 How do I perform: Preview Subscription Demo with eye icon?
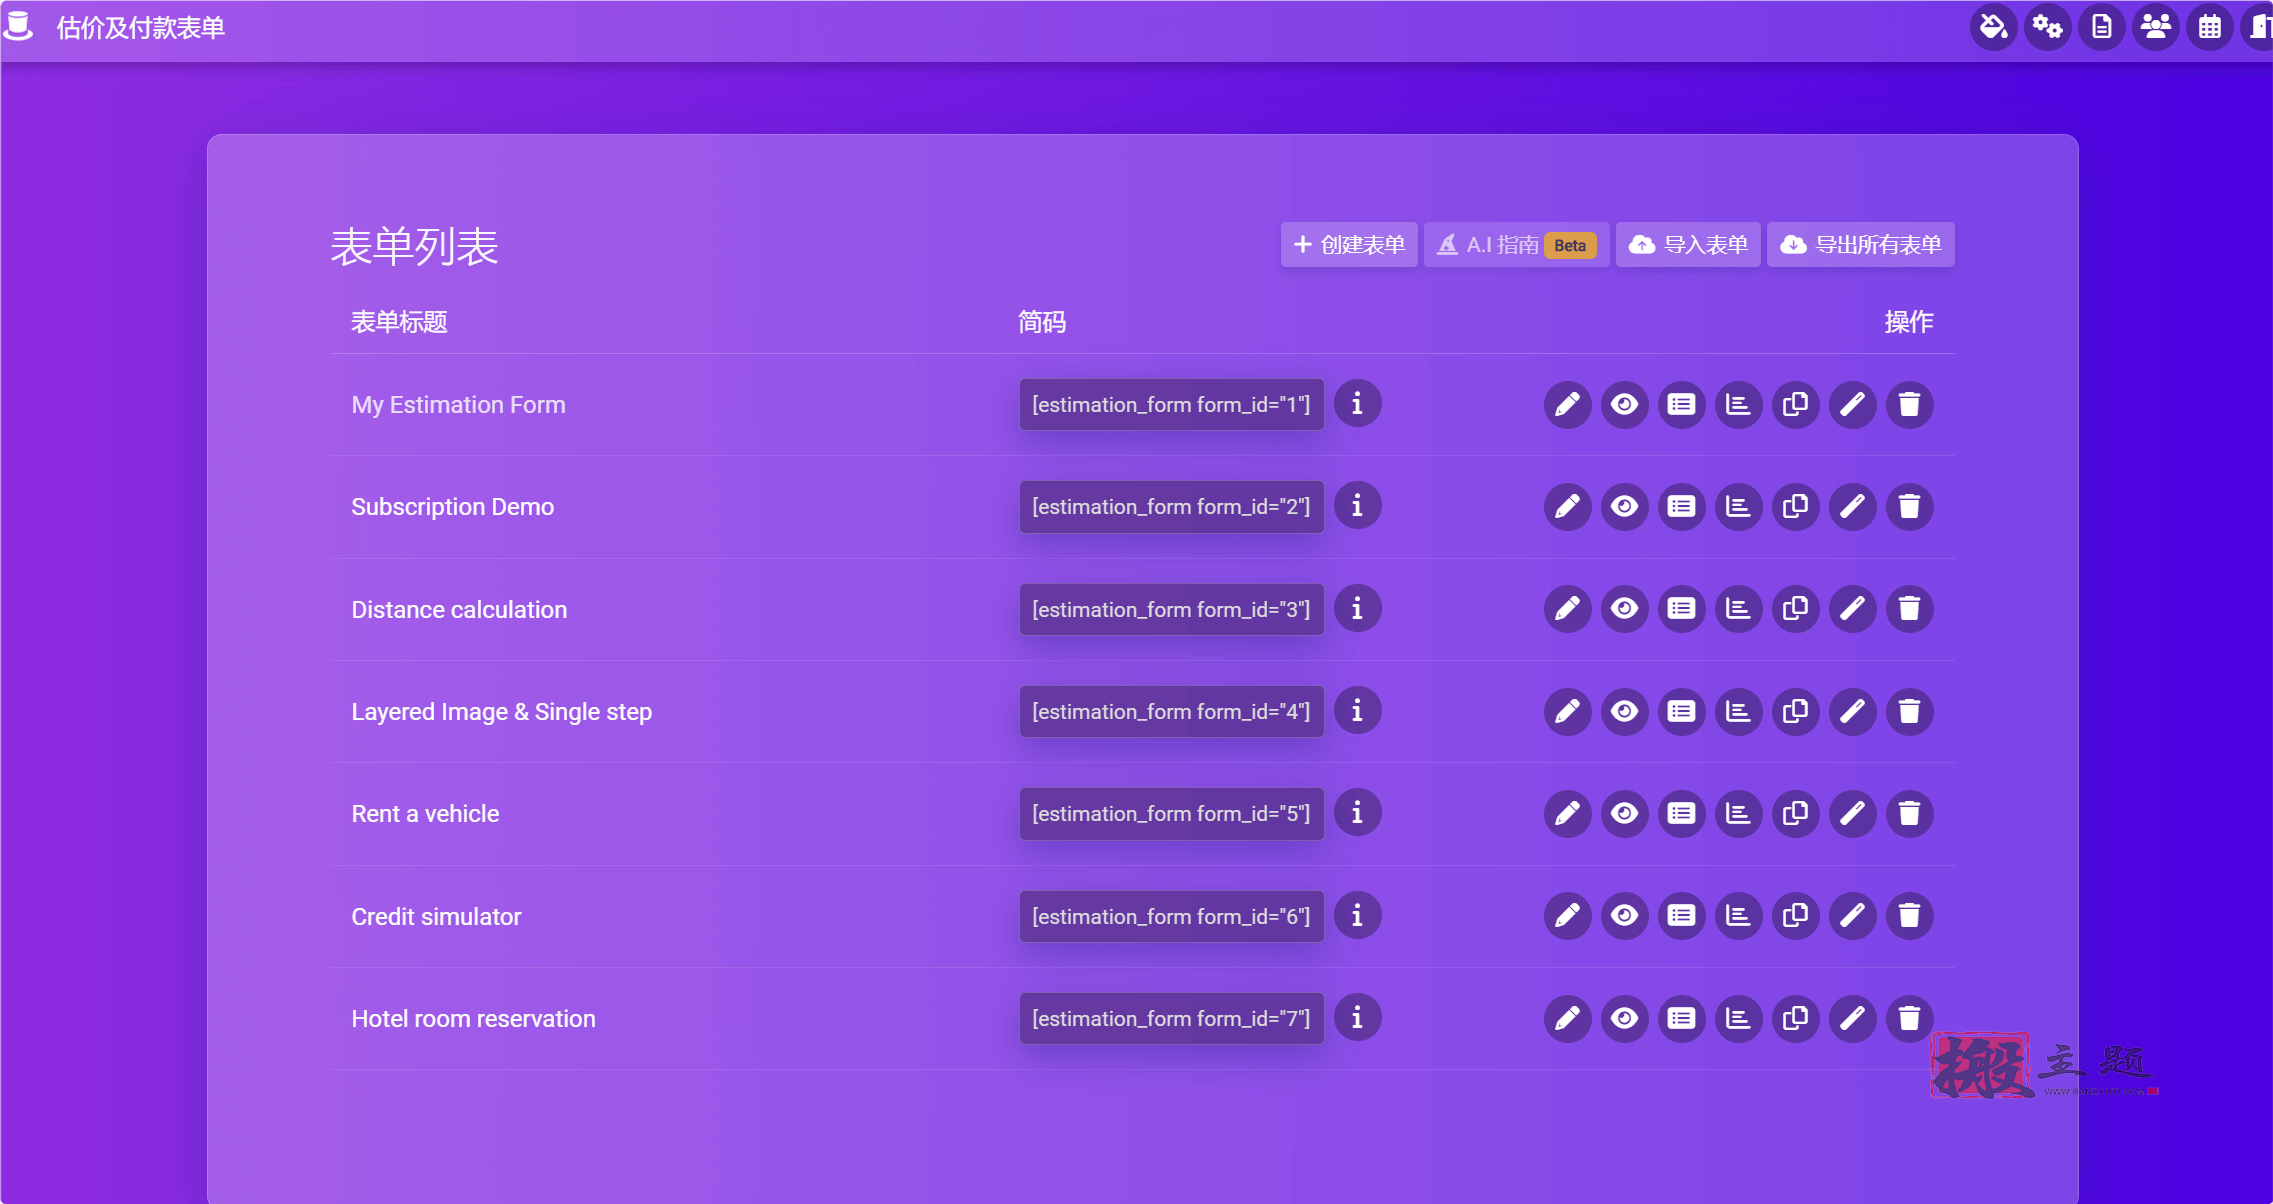(1624, 507)
